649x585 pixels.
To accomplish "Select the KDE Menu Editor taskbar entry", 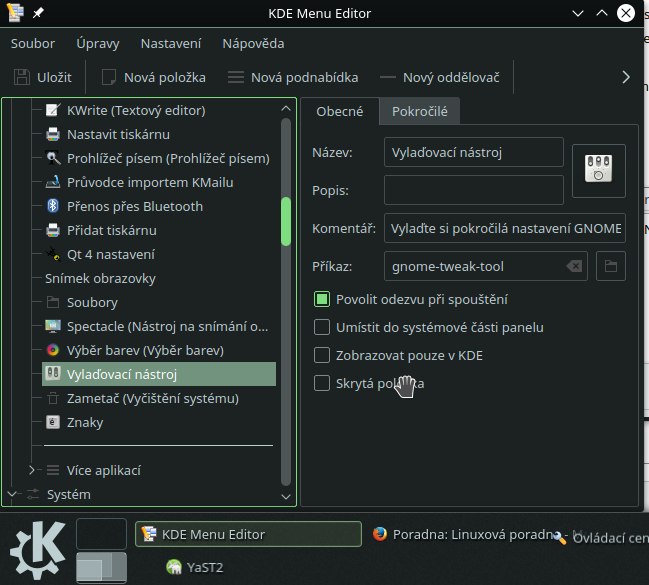I will pos(248,534).
